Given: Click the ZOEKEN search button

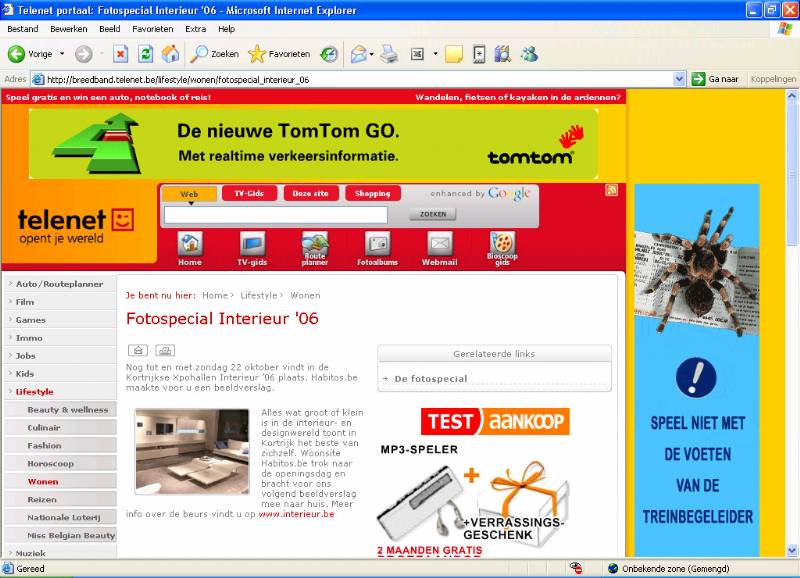Looking at the screenshot, I should [433, 214].
